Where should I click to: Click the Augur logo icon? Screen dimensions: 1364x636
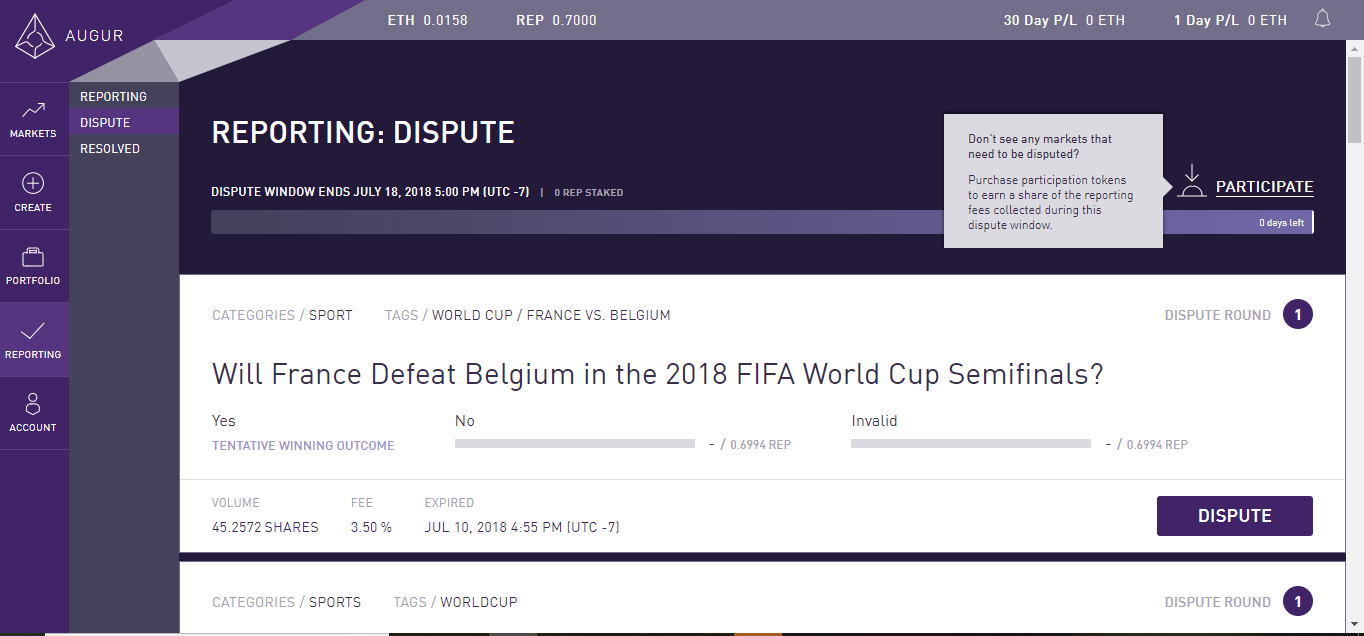[34, 36]
